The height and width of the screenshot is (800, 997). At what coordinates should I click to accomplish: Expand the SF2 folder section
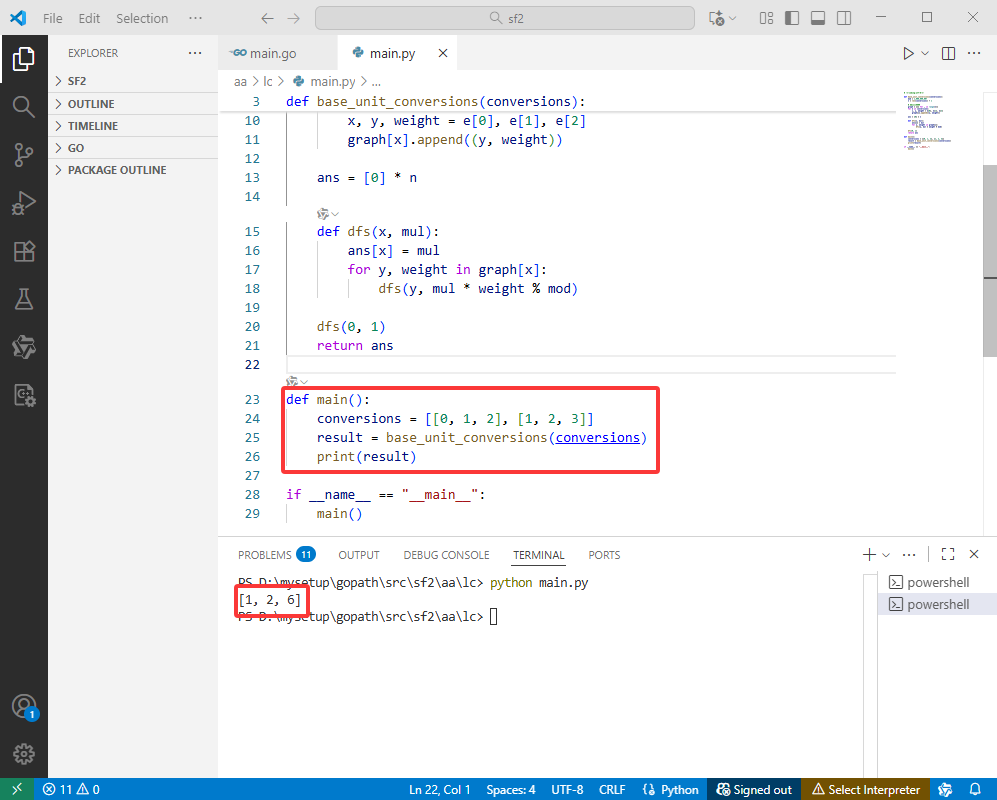coord(133,81)
